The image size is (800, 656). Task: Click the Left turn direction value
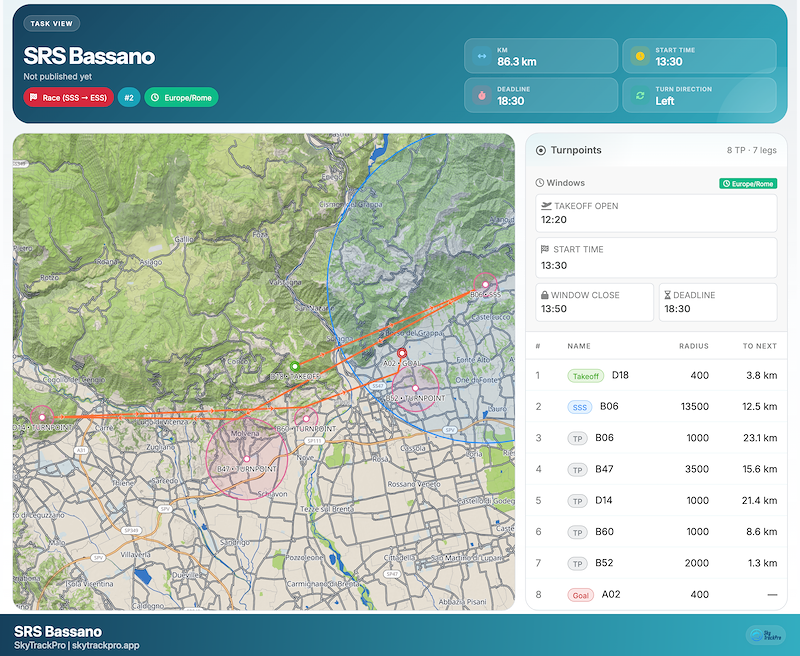[665, 101]
